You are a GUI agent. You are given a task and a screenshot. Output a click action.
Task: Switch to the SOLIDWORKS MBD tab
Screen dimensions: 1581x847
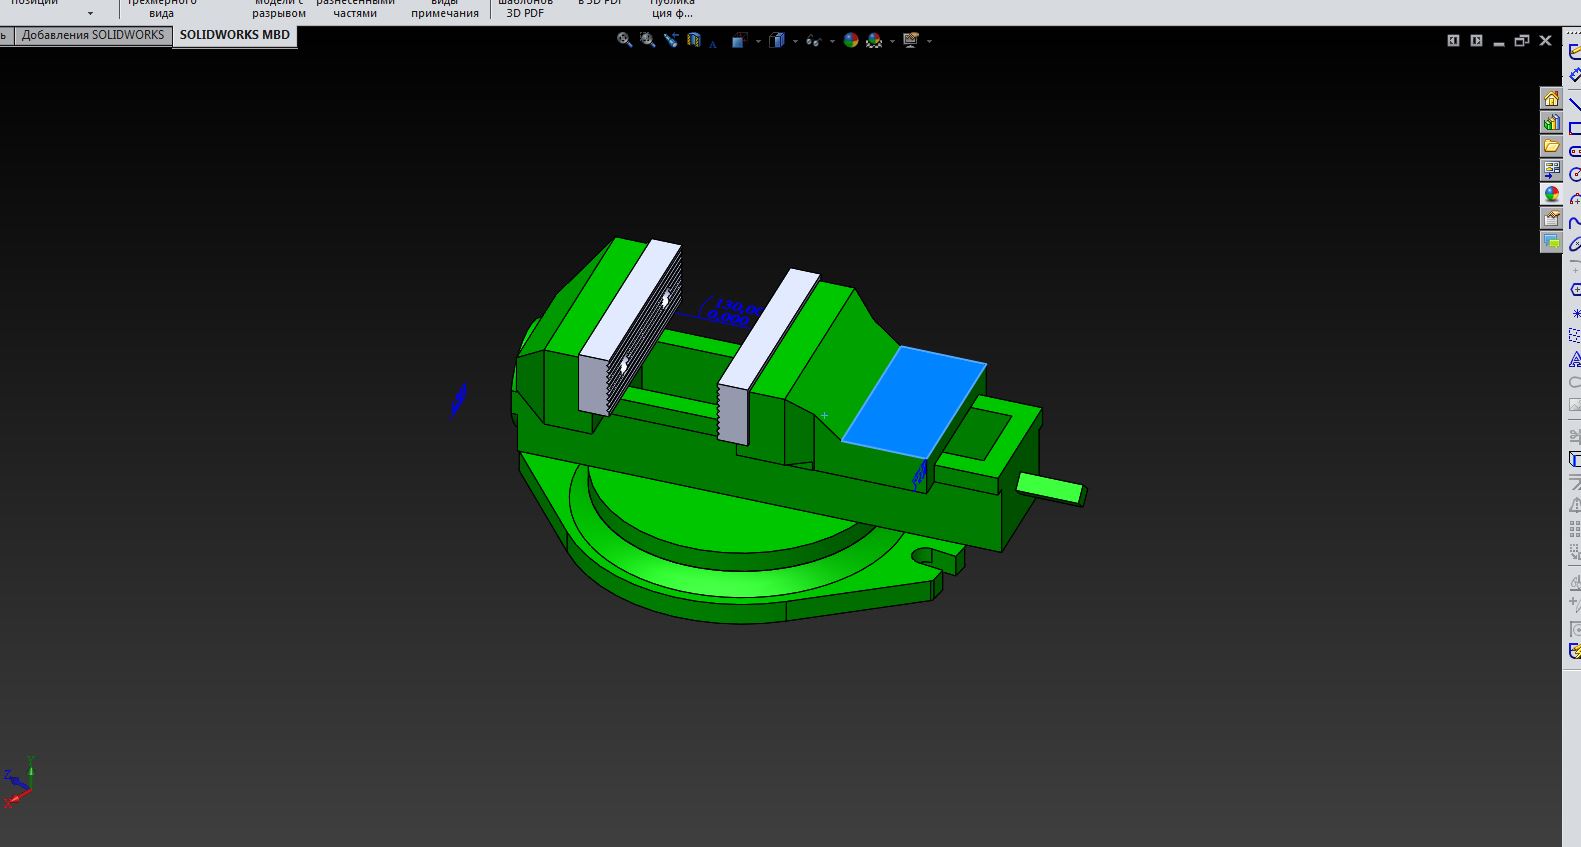pos(235,35)
